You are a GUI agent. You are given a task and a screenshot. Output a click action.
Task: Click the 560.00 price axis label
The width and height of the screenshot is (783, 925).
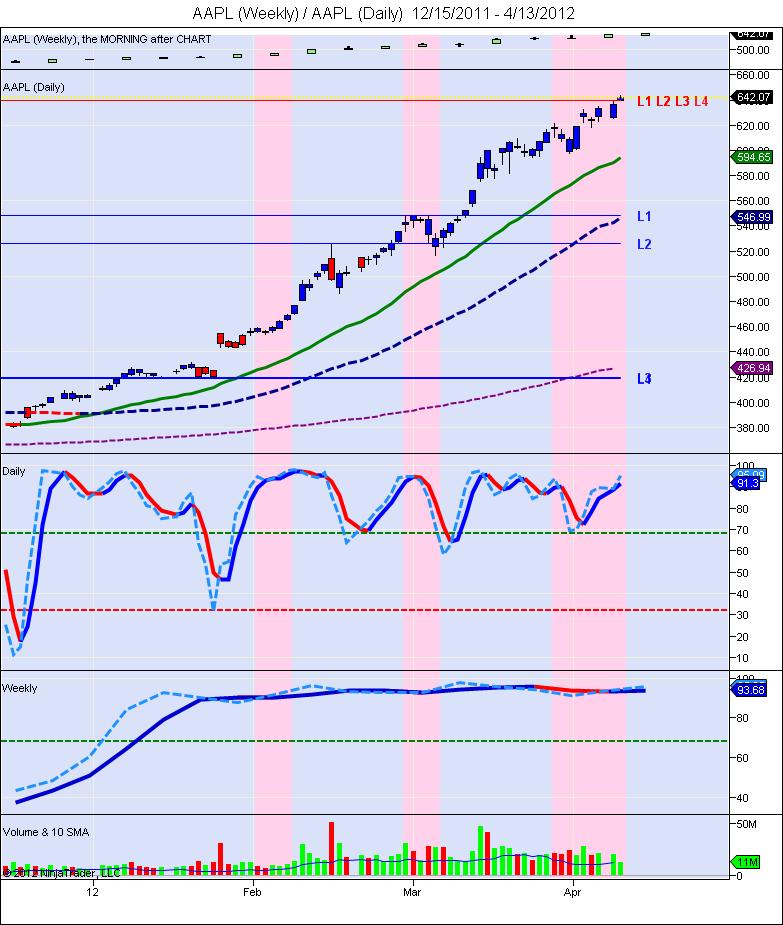(752, 201)
